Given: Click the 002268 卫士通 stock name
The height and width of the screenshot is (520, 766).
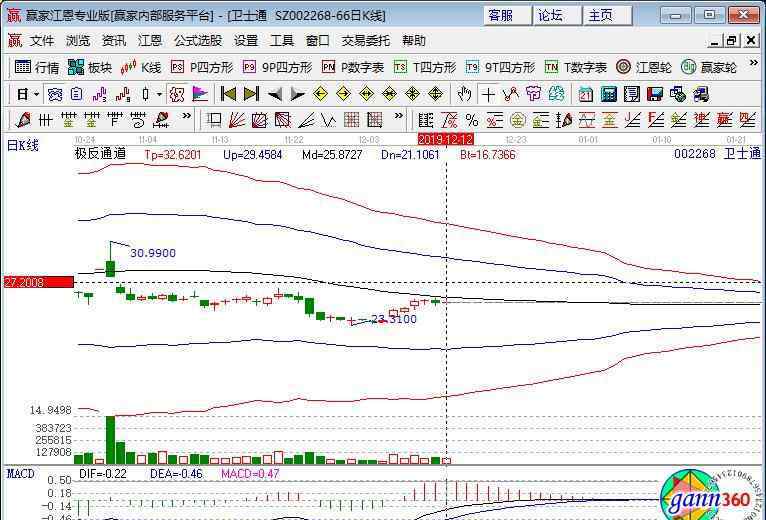Looking at the screenshot, I should point(717,153).
